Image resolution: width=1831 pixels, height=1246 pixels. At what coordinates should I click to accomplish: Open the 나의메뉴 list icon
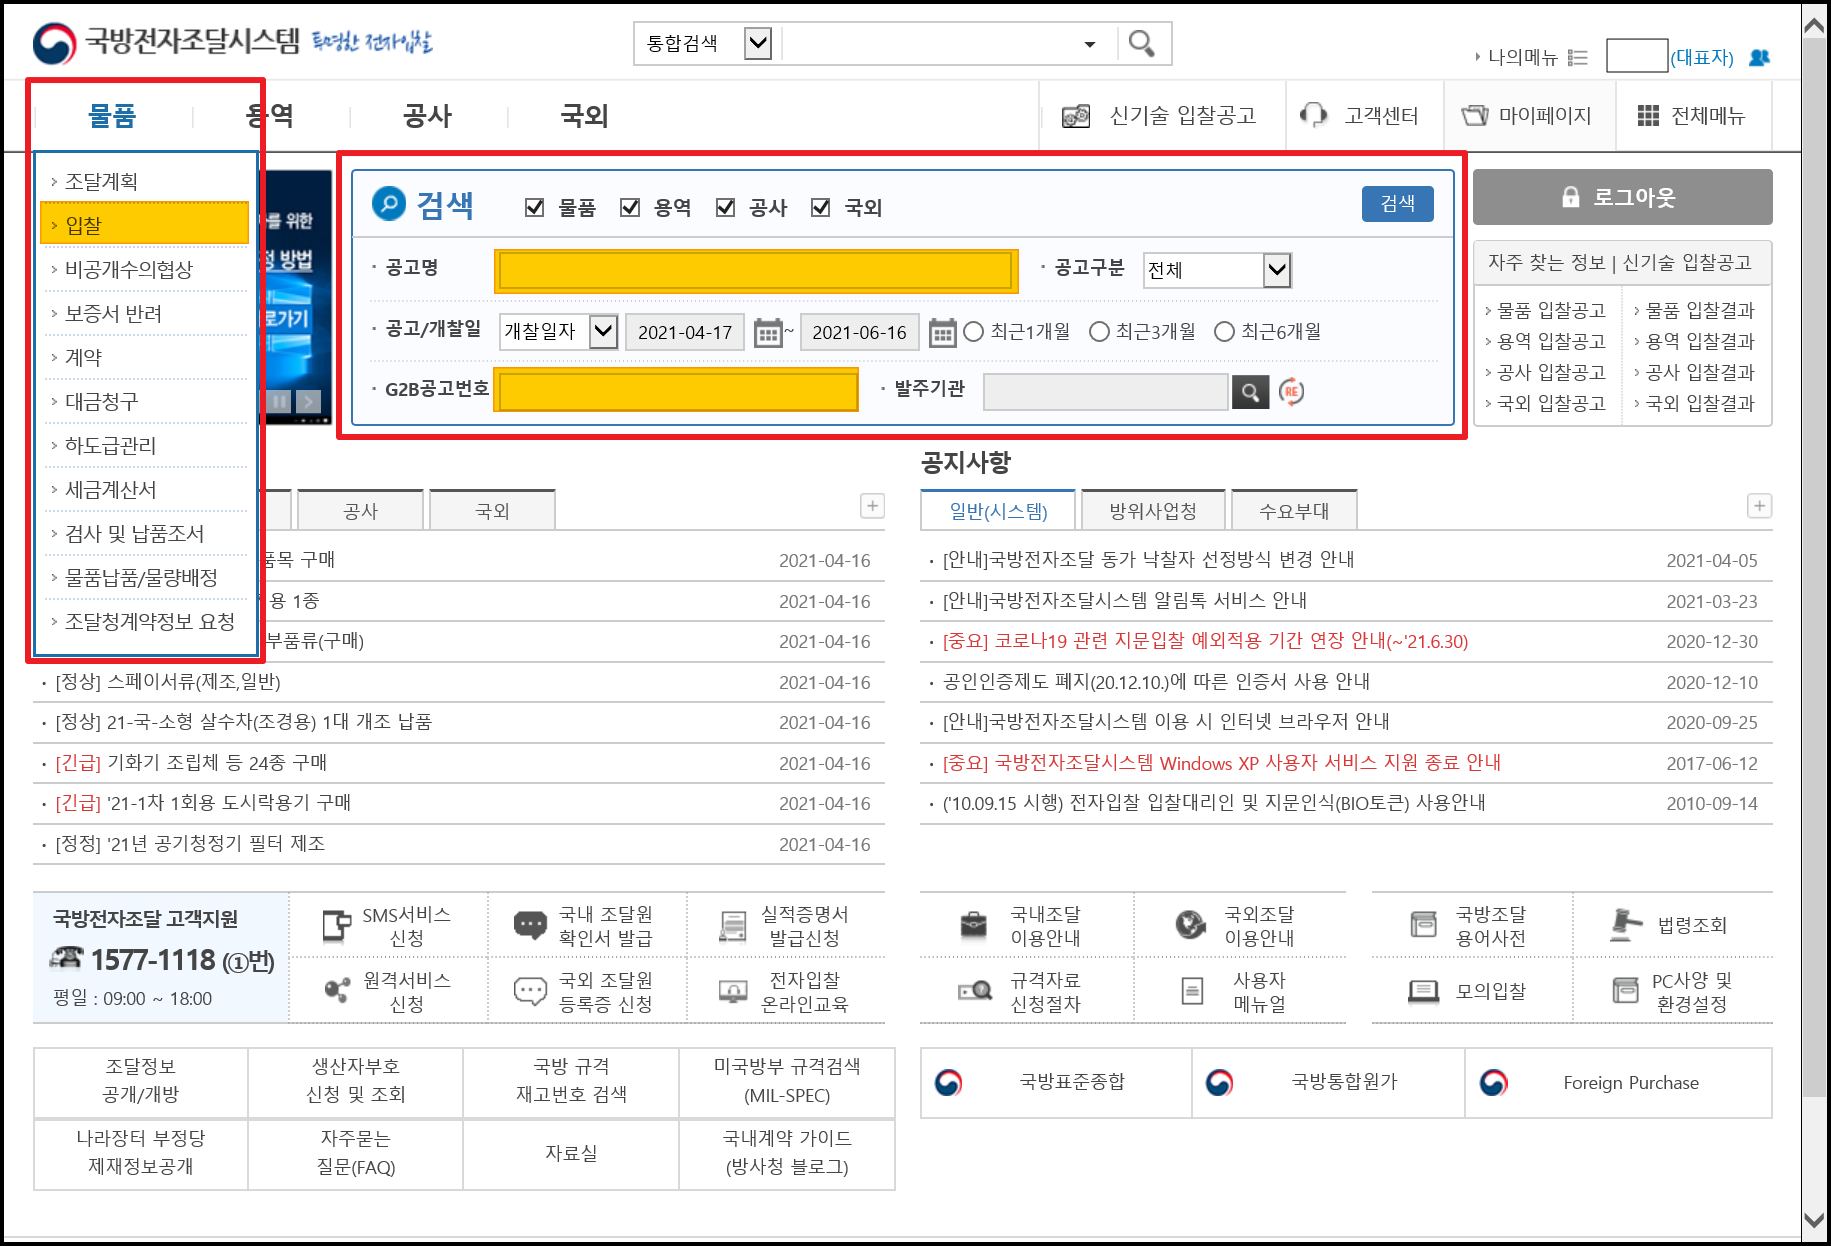(x=1578, y=58)
